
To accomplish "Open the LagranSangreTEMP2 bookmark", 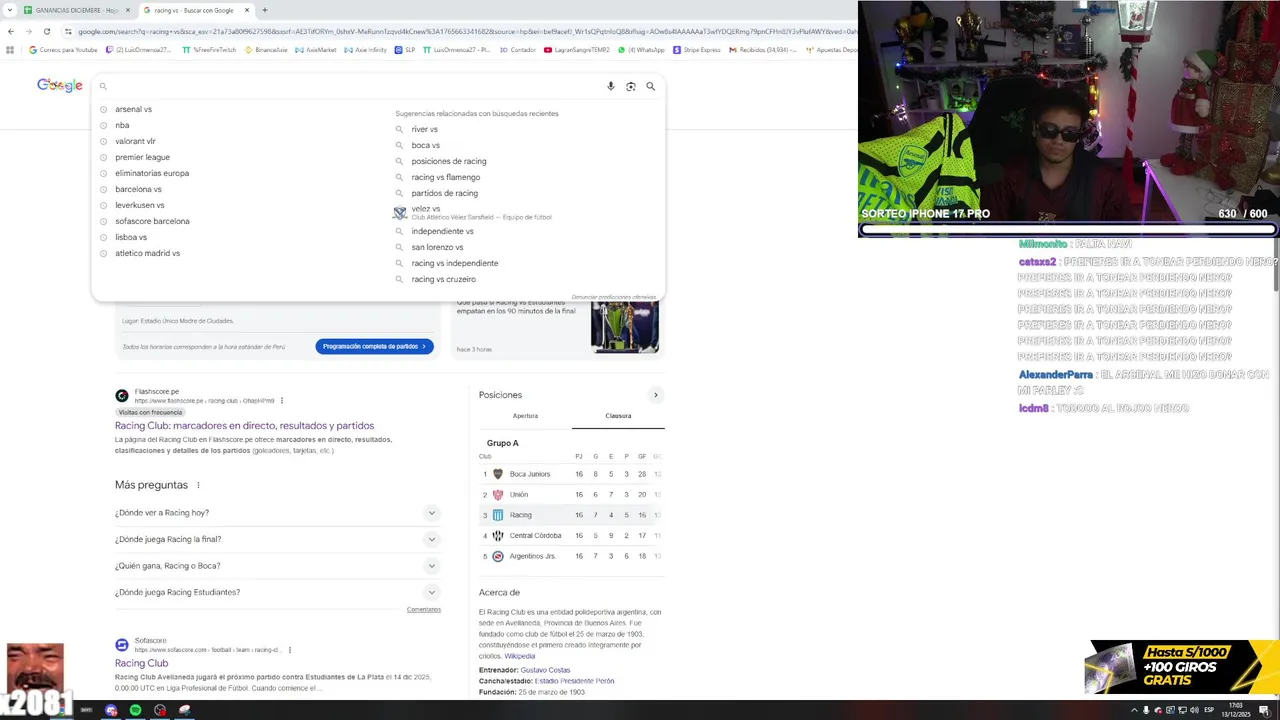I will pos(577,49).
